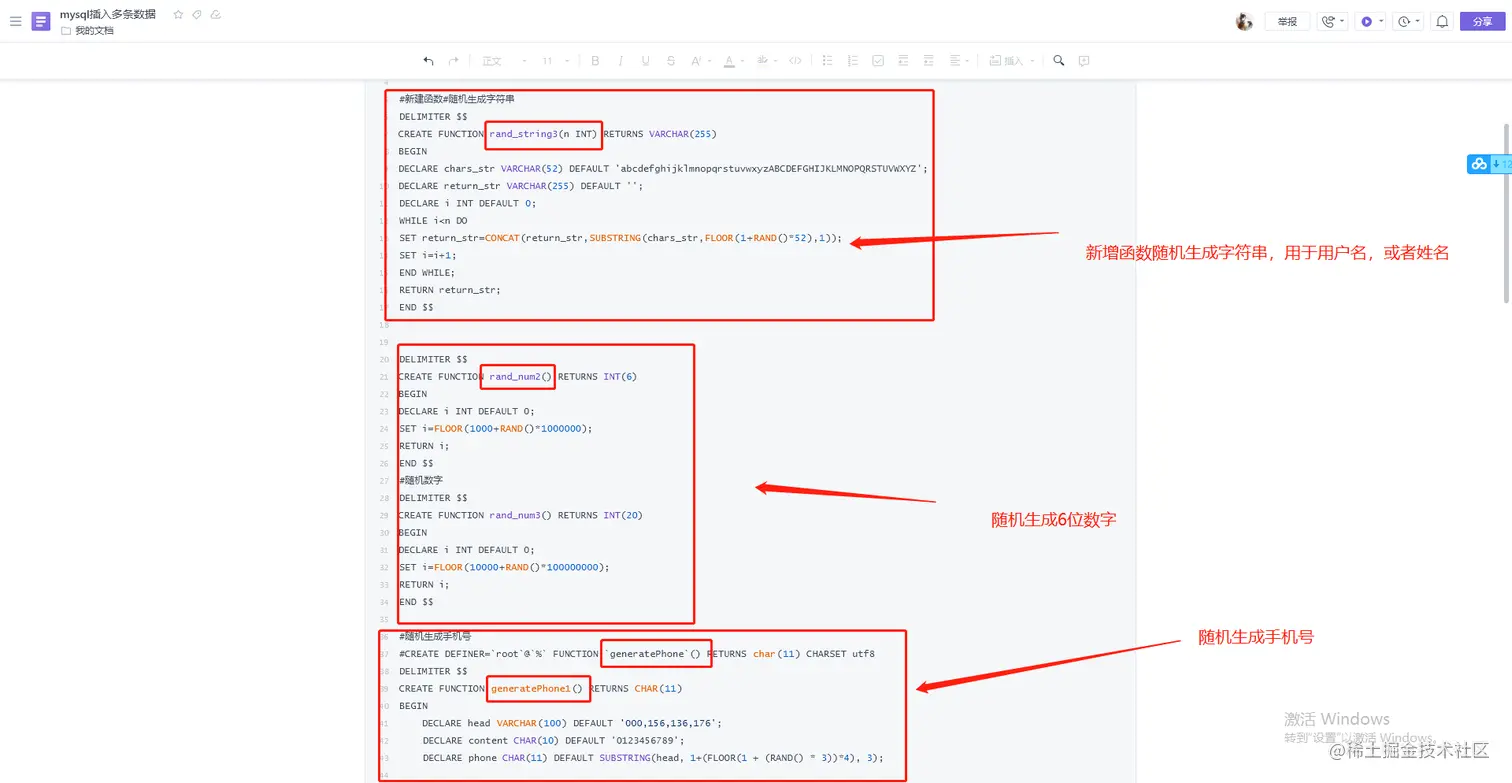Click the cloud saved status icon
The image size is (1512, 783).
216,15
